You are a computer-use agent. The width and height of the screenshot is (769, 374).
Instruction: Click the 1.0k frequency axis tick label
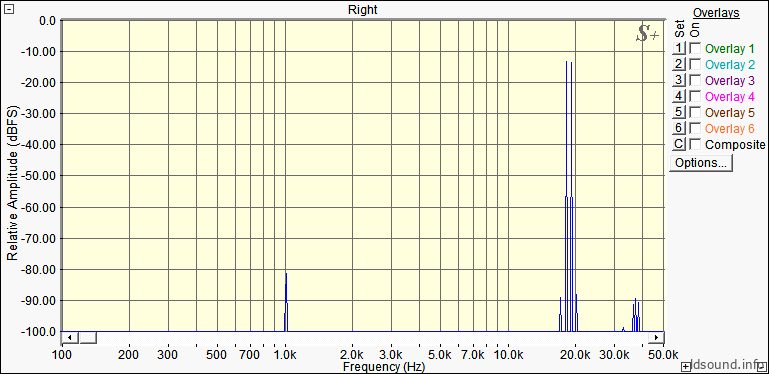click(x=286, y=355)
